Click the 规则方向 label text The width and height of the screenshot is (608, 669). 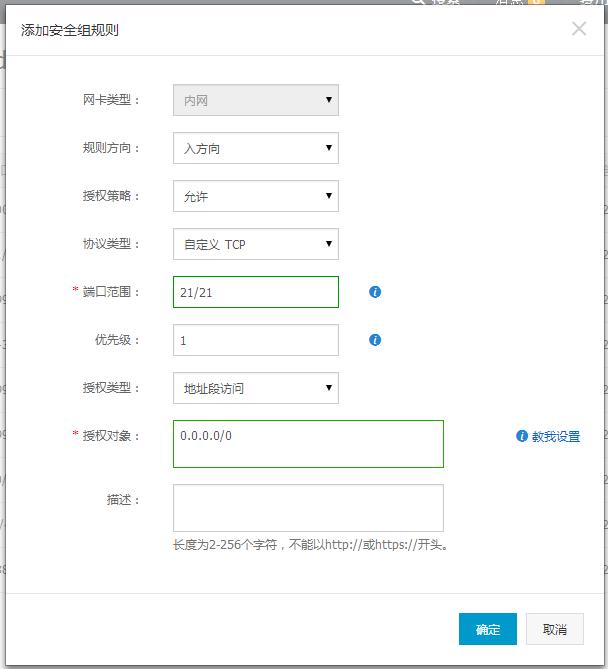(x=111, y=148)
